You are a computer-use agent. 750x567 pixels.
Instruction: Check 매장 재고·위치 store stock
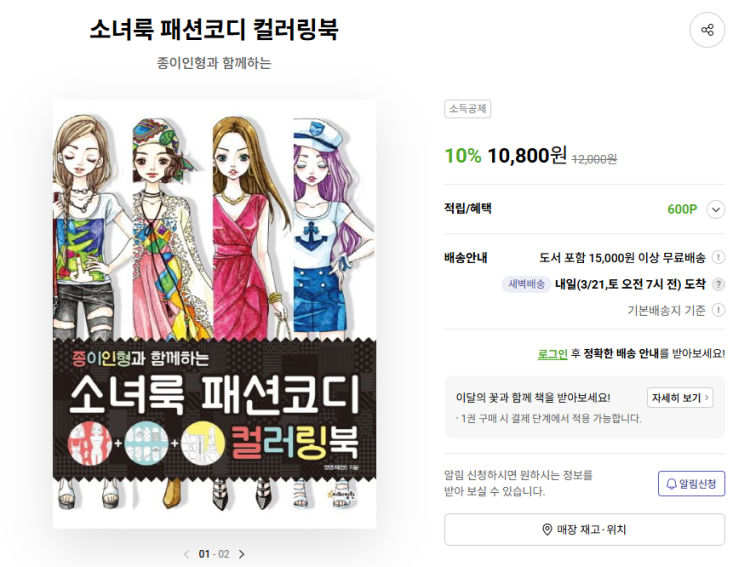point(585,529)
